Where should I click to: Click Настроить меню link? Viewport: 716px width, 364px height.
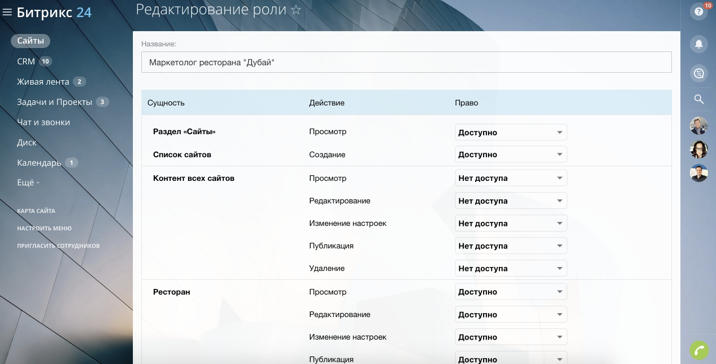tap(44, 228)
